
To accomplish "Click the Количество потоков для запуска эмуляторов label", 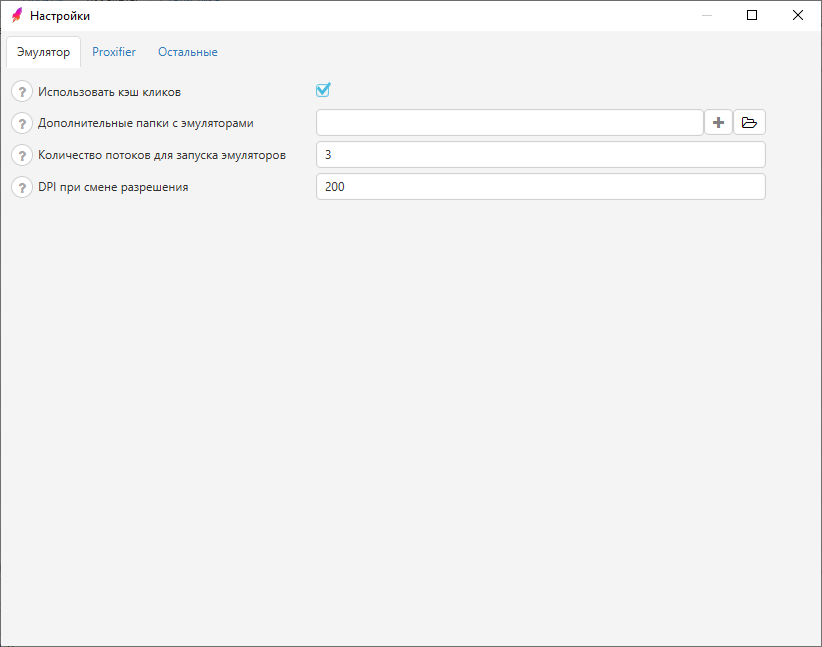I will (162, 155).
